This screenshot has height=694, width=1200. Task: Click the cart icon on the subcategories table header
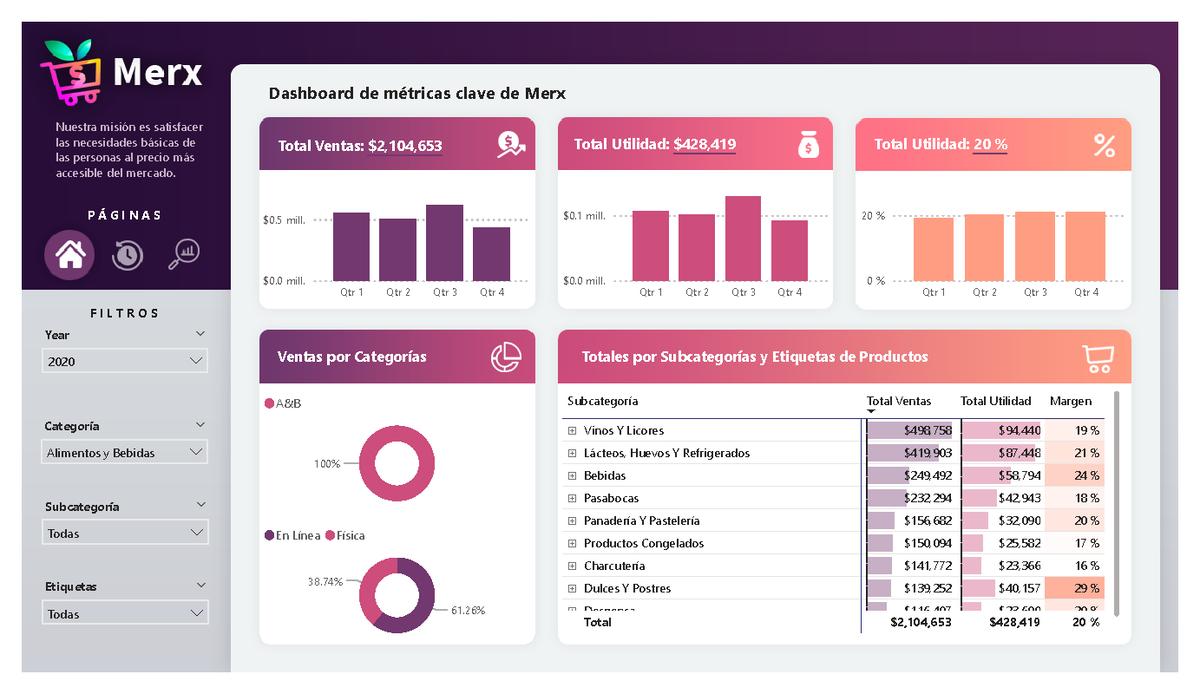point(1099,356)
